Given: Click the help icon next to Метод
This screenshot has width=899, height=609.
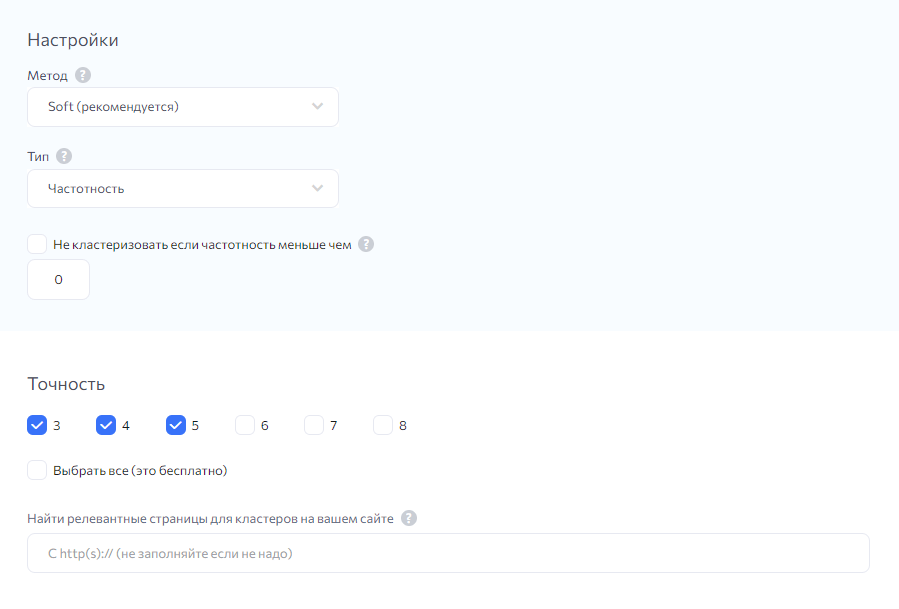Looking at the screenshot, I should [83, 75].
